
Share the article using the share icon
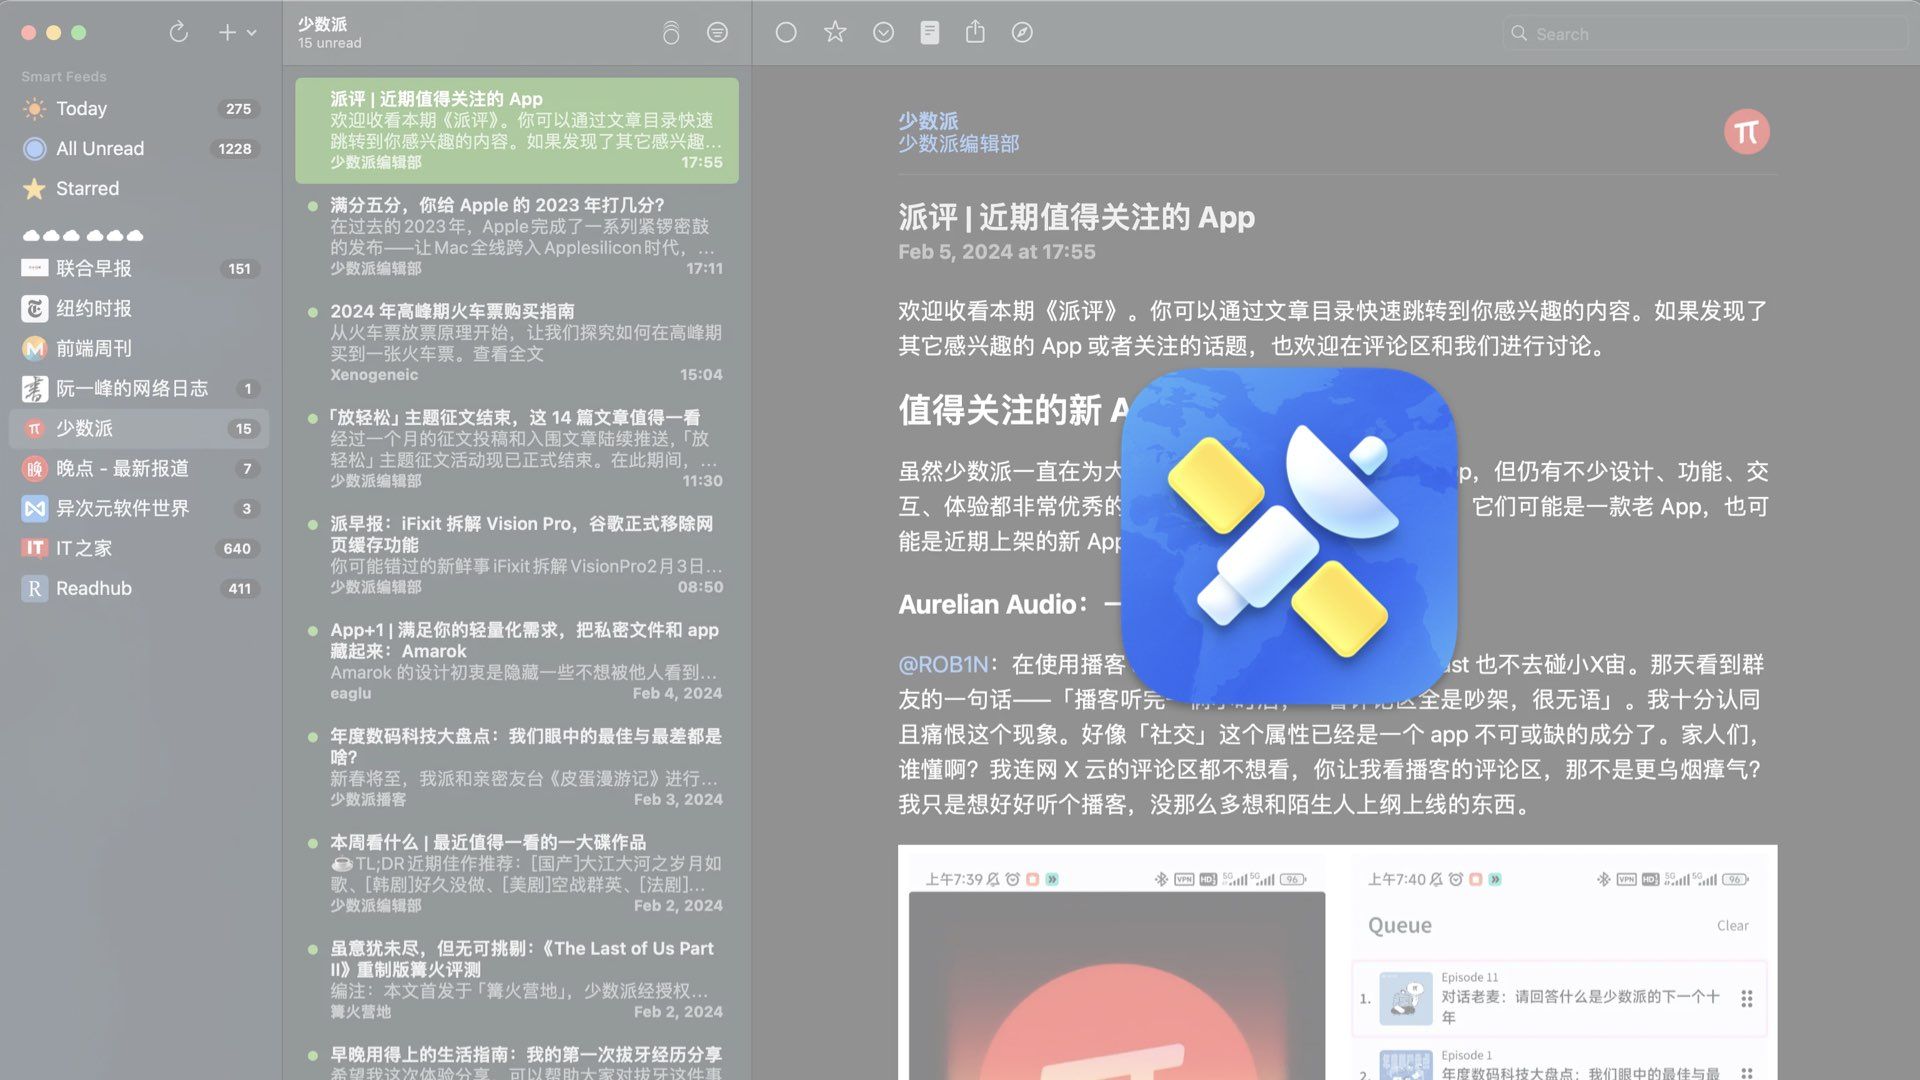[976, 33]
